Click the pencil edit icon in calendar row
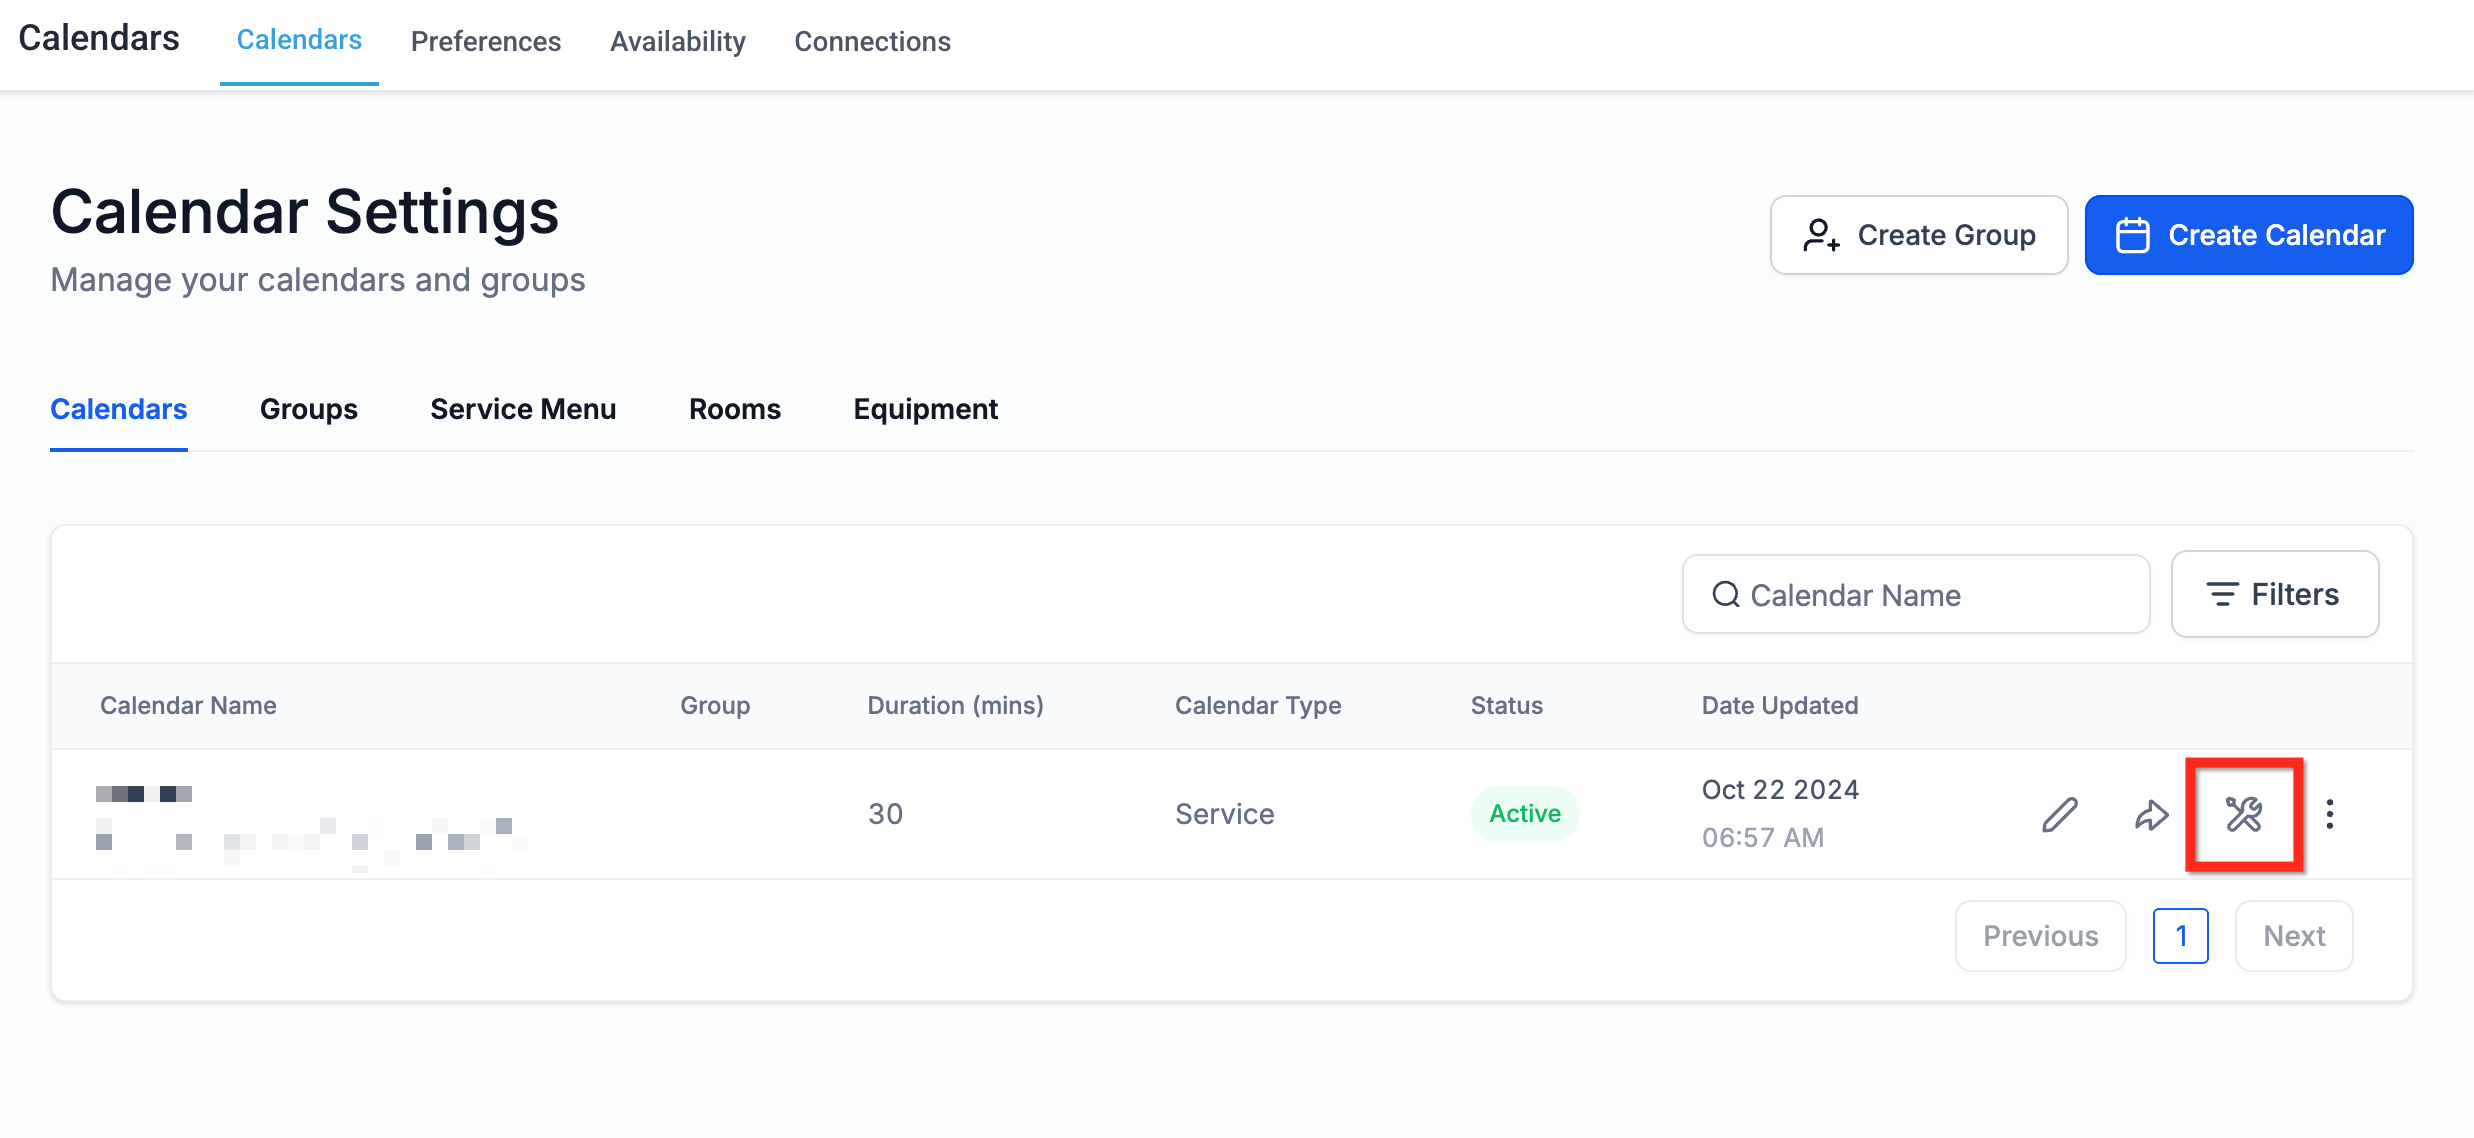This screenshot has width=2474, height=1138. tap(2059, 815)
